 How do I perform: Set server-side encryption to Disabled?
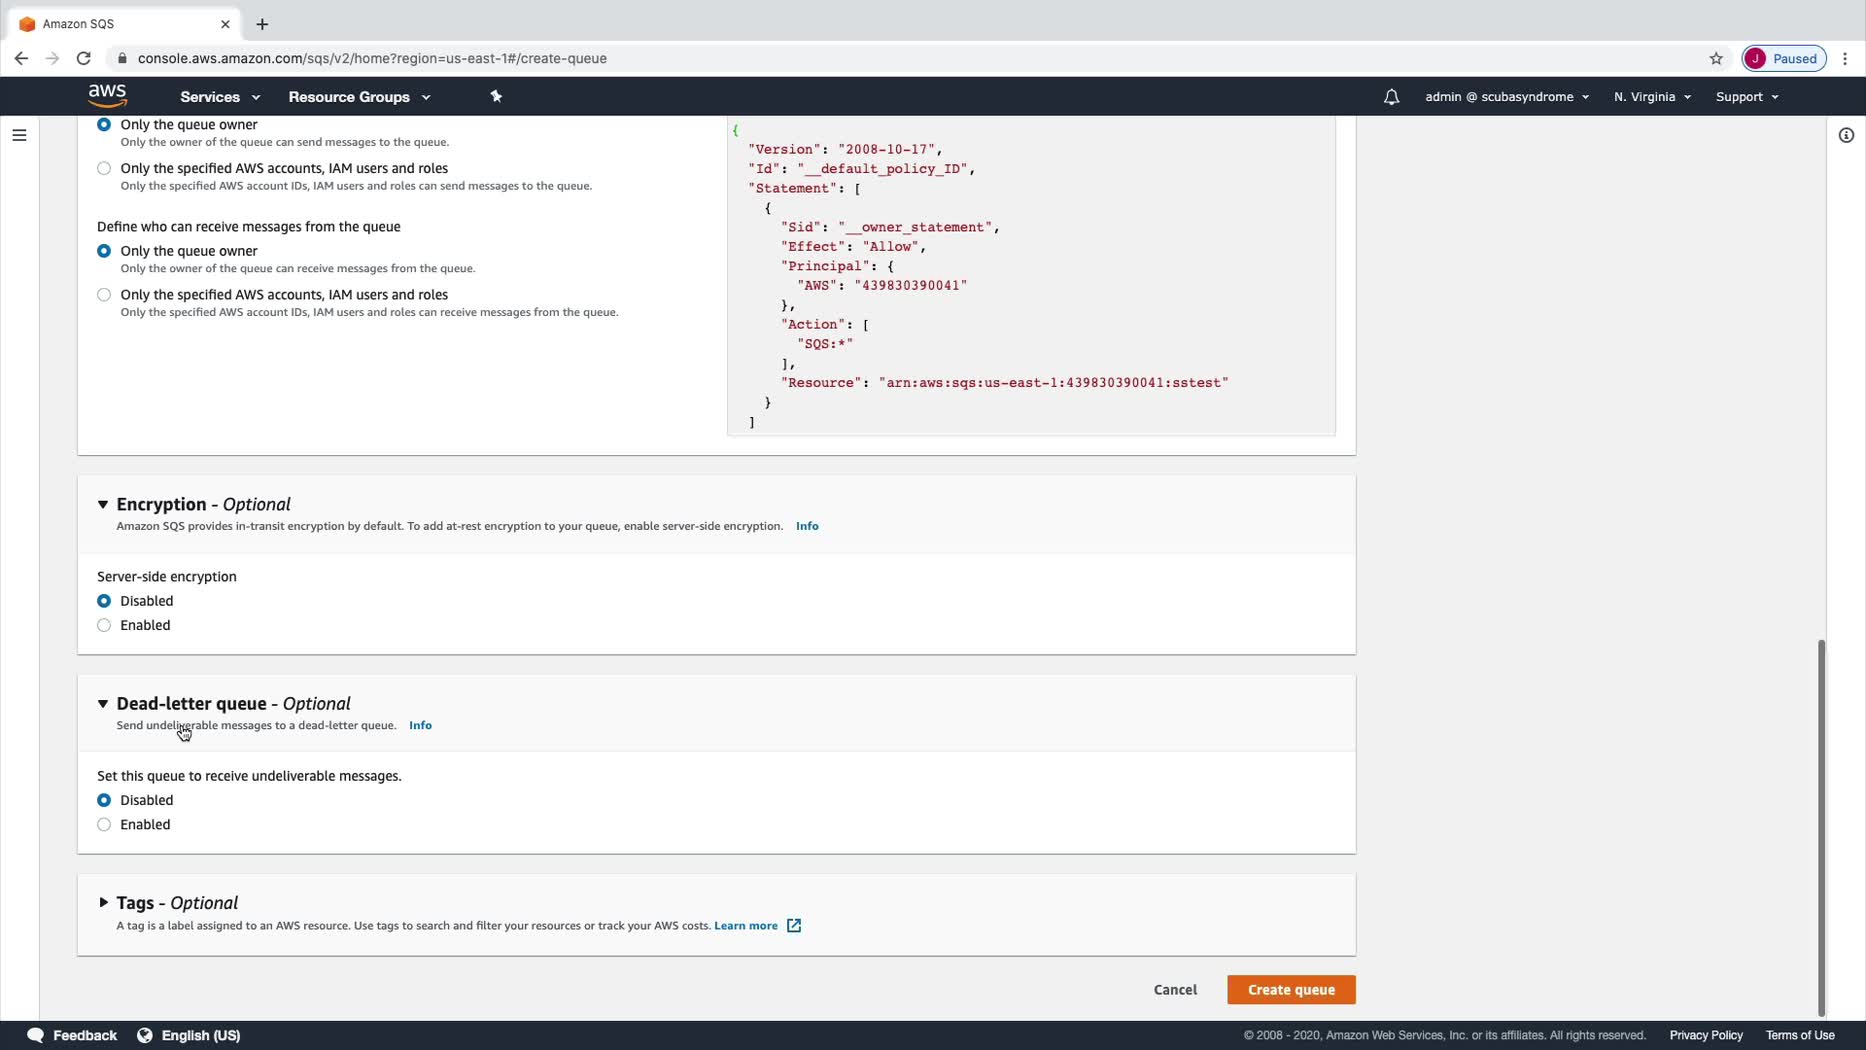[x=104, y=601]
